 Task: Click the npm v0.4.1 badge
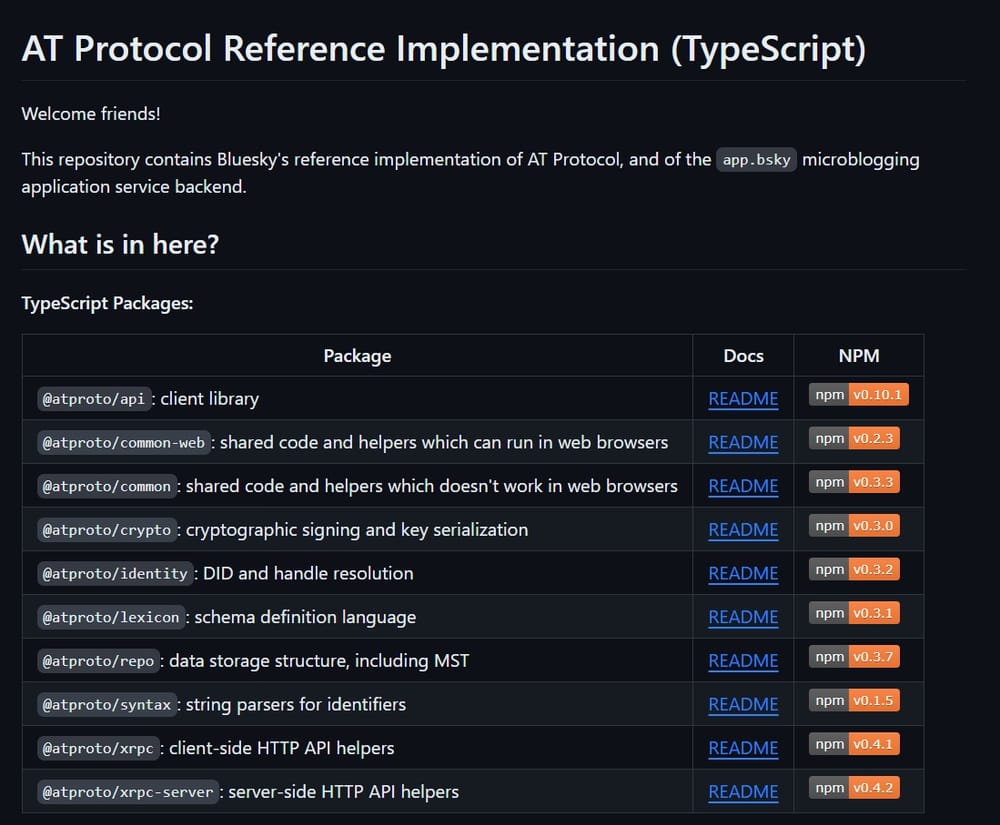pyautogui.click(x=854, y=744)
